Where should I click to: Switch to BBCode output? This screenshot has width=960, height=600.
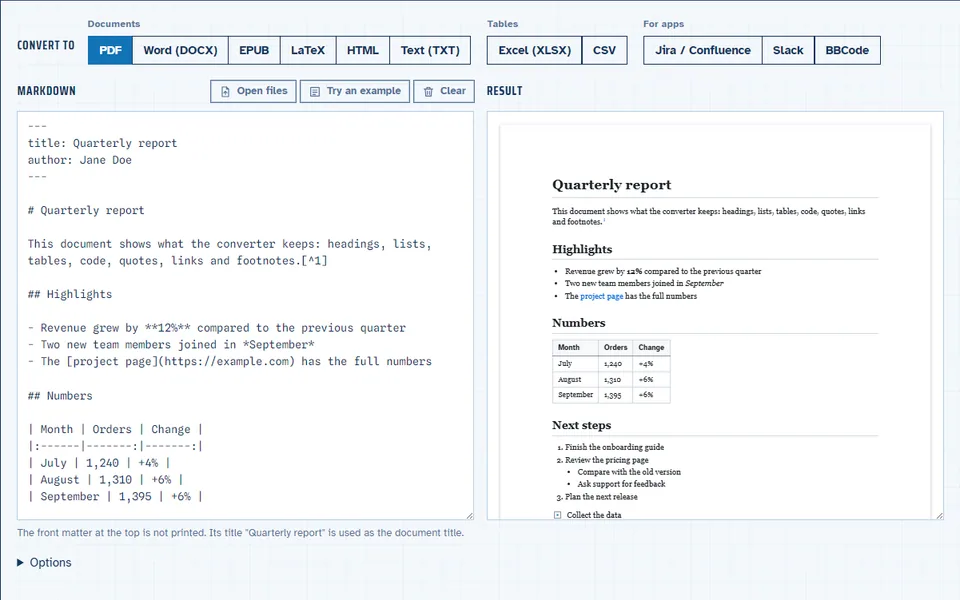847,50
